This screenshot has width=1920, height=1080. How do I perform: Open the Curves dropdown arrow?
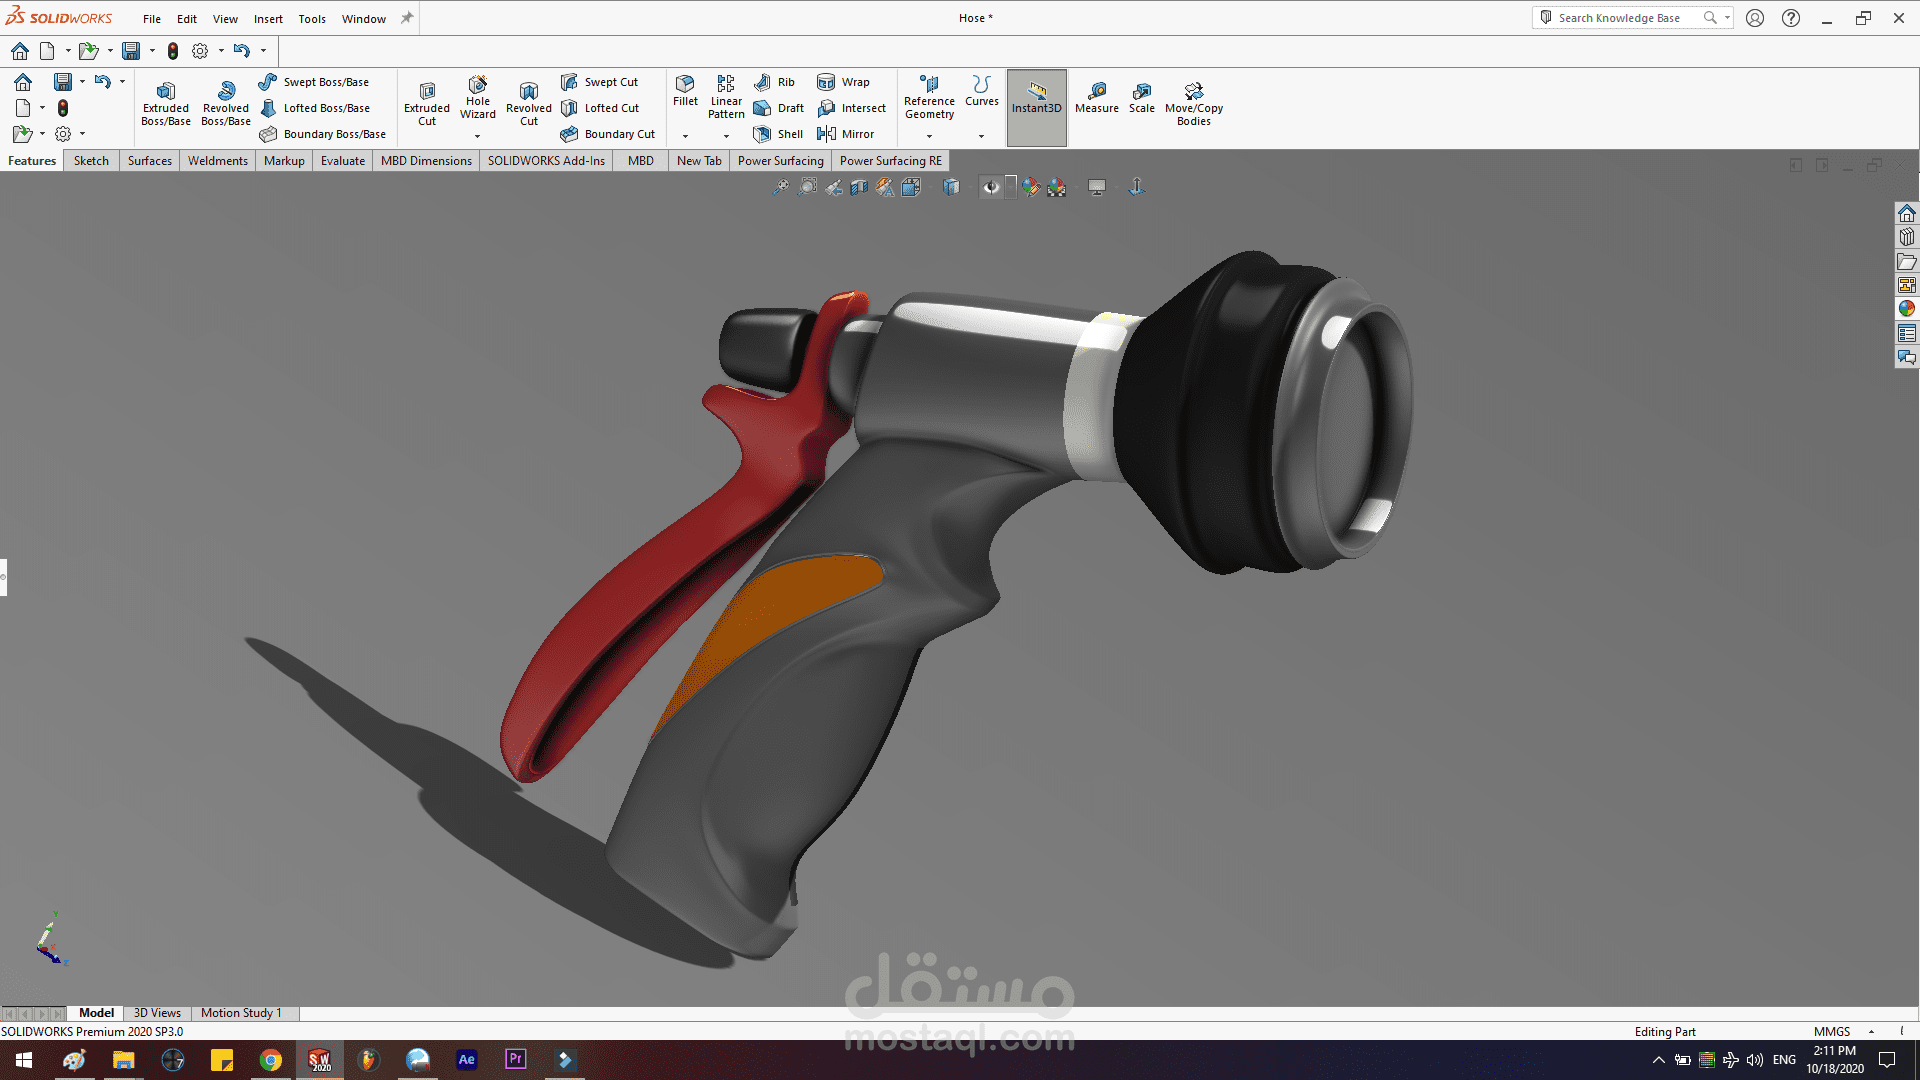[x=981, y=136]
